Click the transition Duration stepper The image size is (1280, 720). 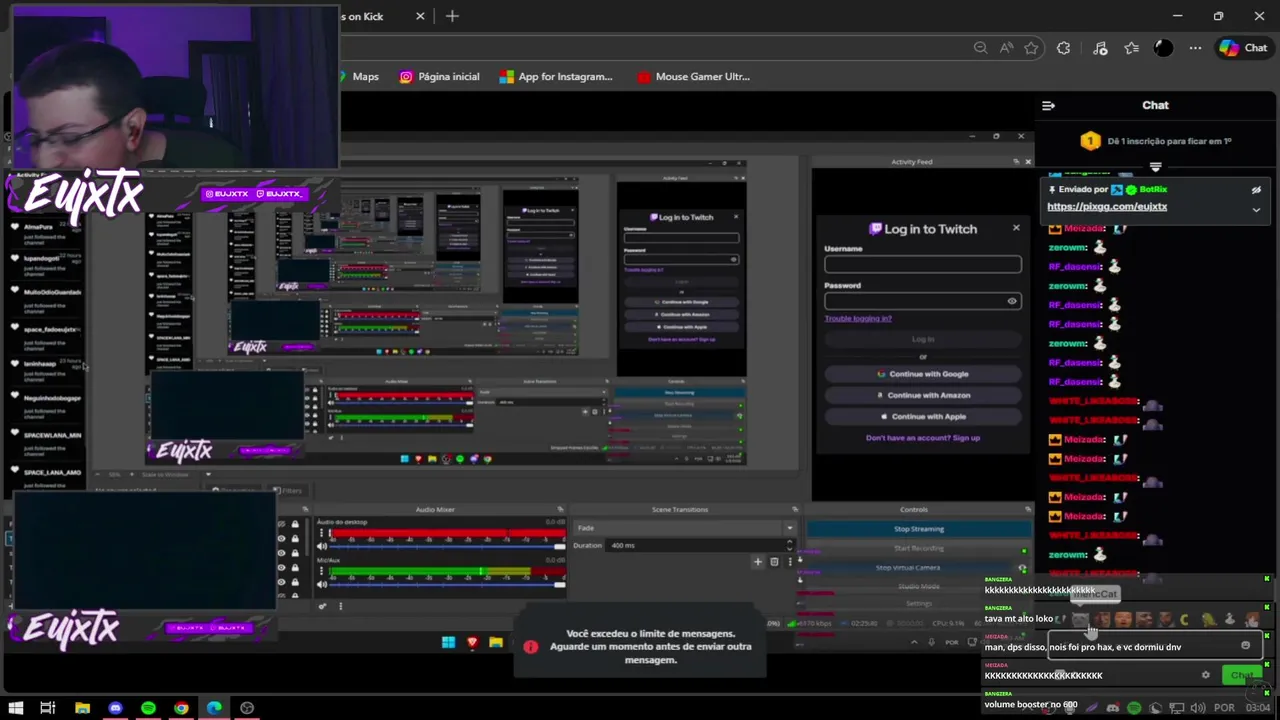[x=790, y=545]
